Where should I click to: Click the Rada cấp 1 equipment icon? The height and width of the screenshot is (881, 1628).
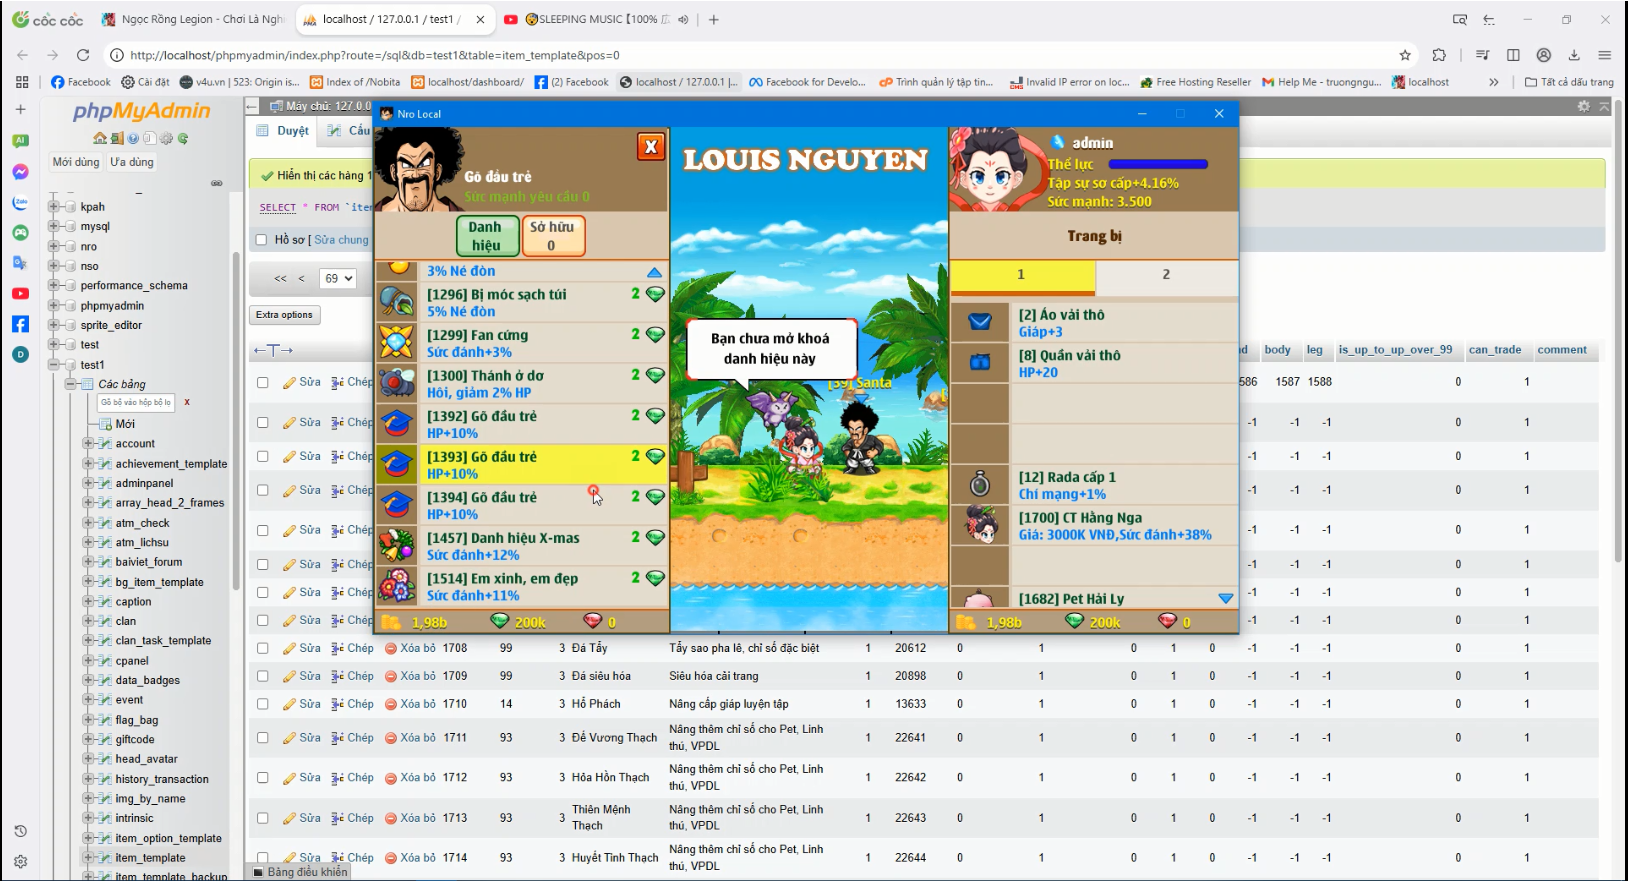[980, 485]
